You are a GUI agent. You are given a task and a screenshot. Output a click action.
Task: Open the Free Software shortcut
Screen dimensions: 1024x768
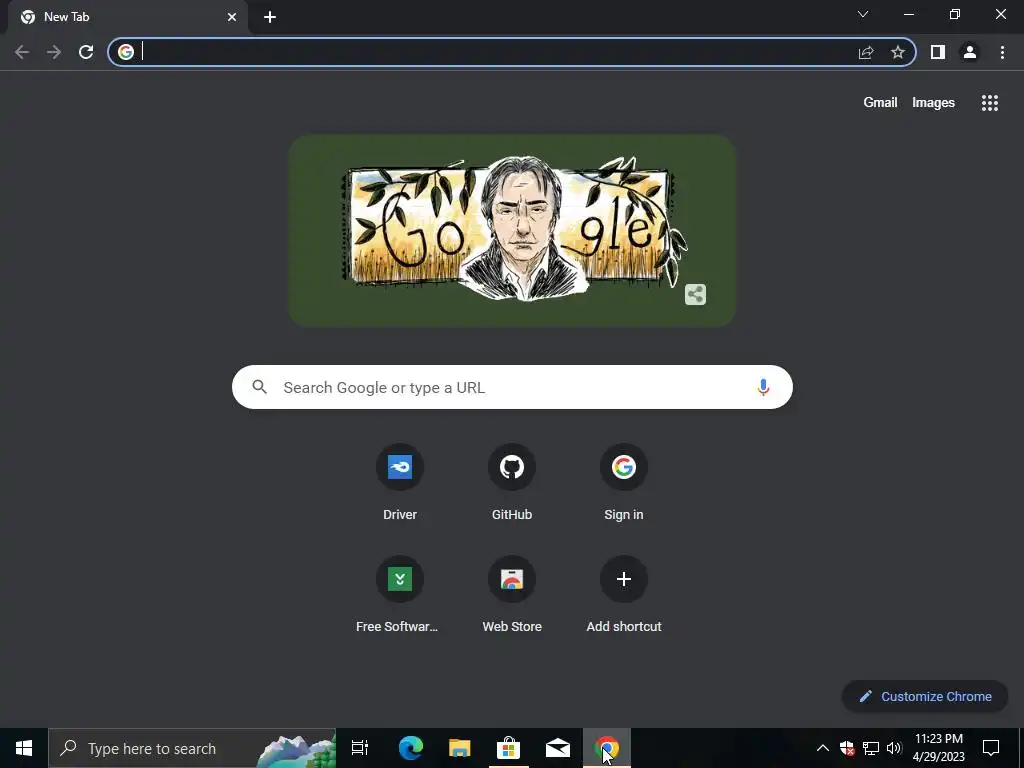pos(400,595)
